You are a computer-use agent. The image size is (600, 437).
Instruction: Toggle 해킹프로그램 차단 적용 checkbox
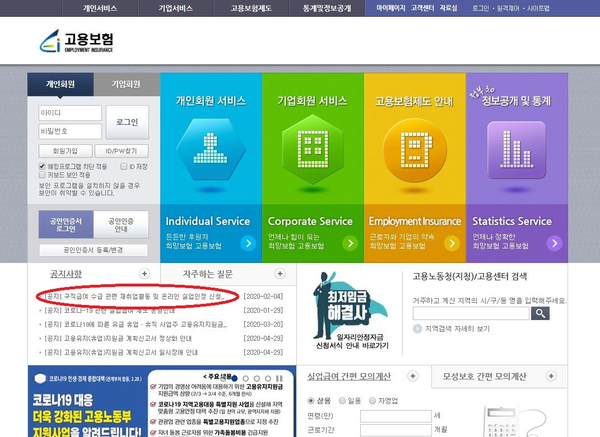point(42,166)
